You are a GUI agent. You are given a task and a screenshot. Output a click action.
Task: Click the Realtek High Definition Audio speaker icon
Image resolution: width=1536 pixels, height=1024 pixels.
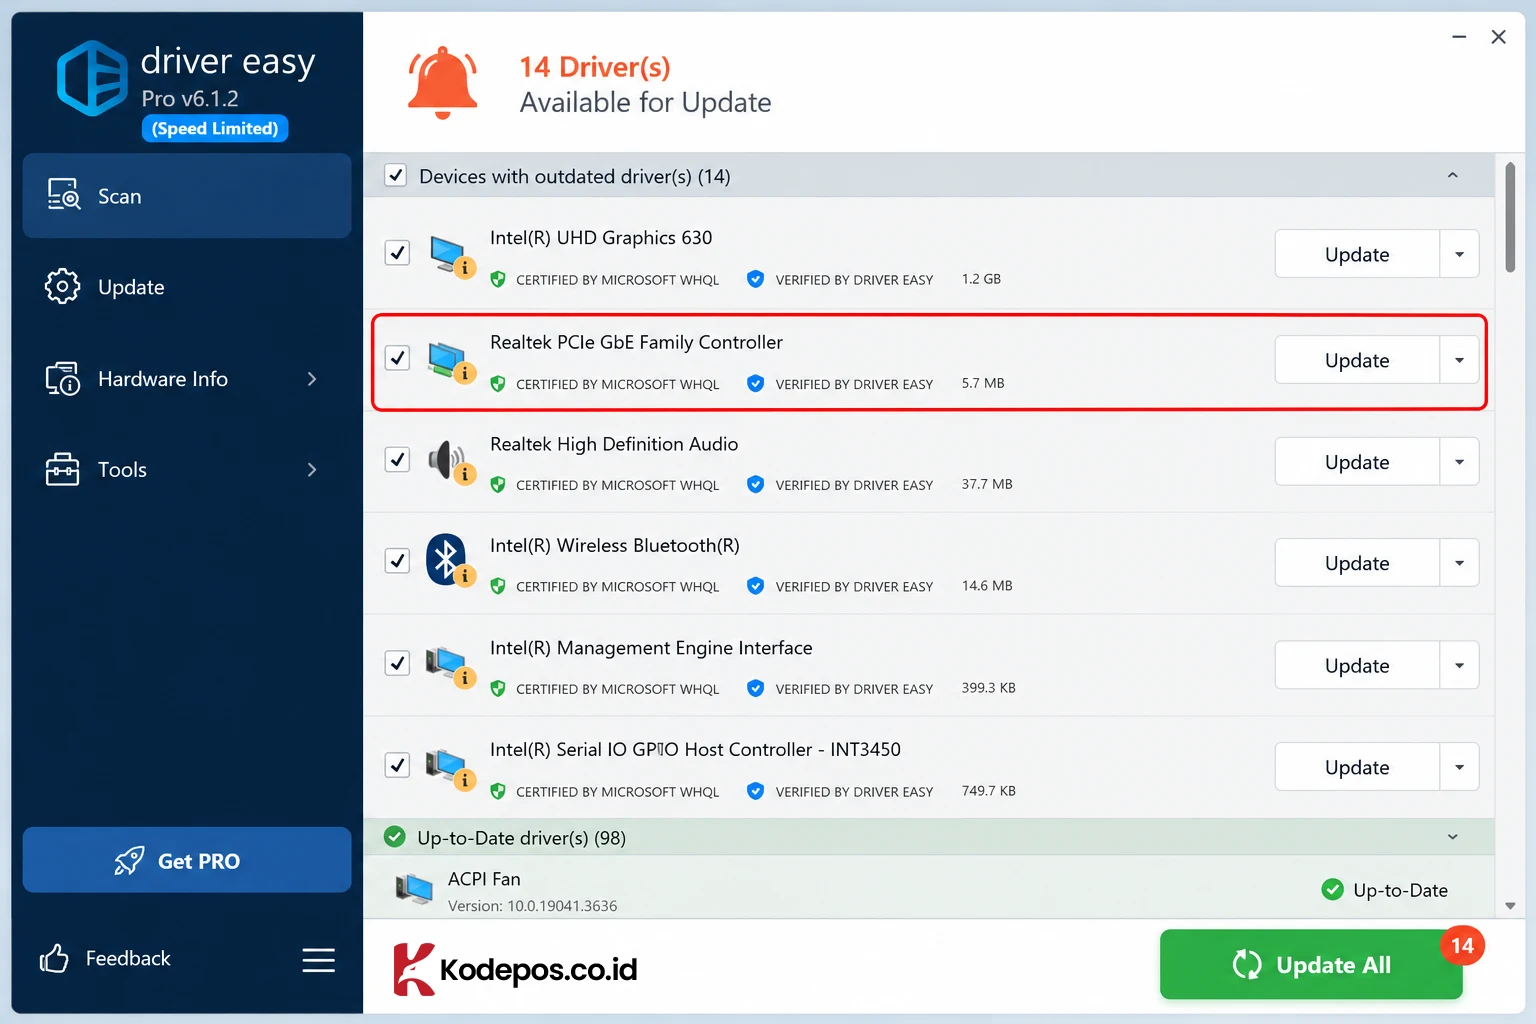[x=450, y=462]
